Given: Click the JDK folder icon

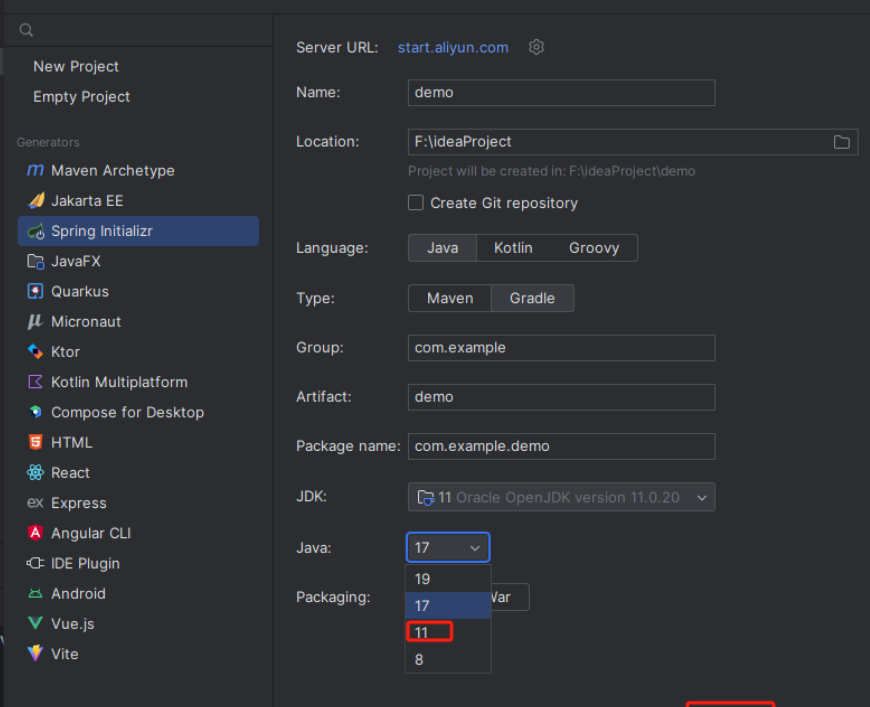Looking at the screenshot, I should click(x=426, y=497).
